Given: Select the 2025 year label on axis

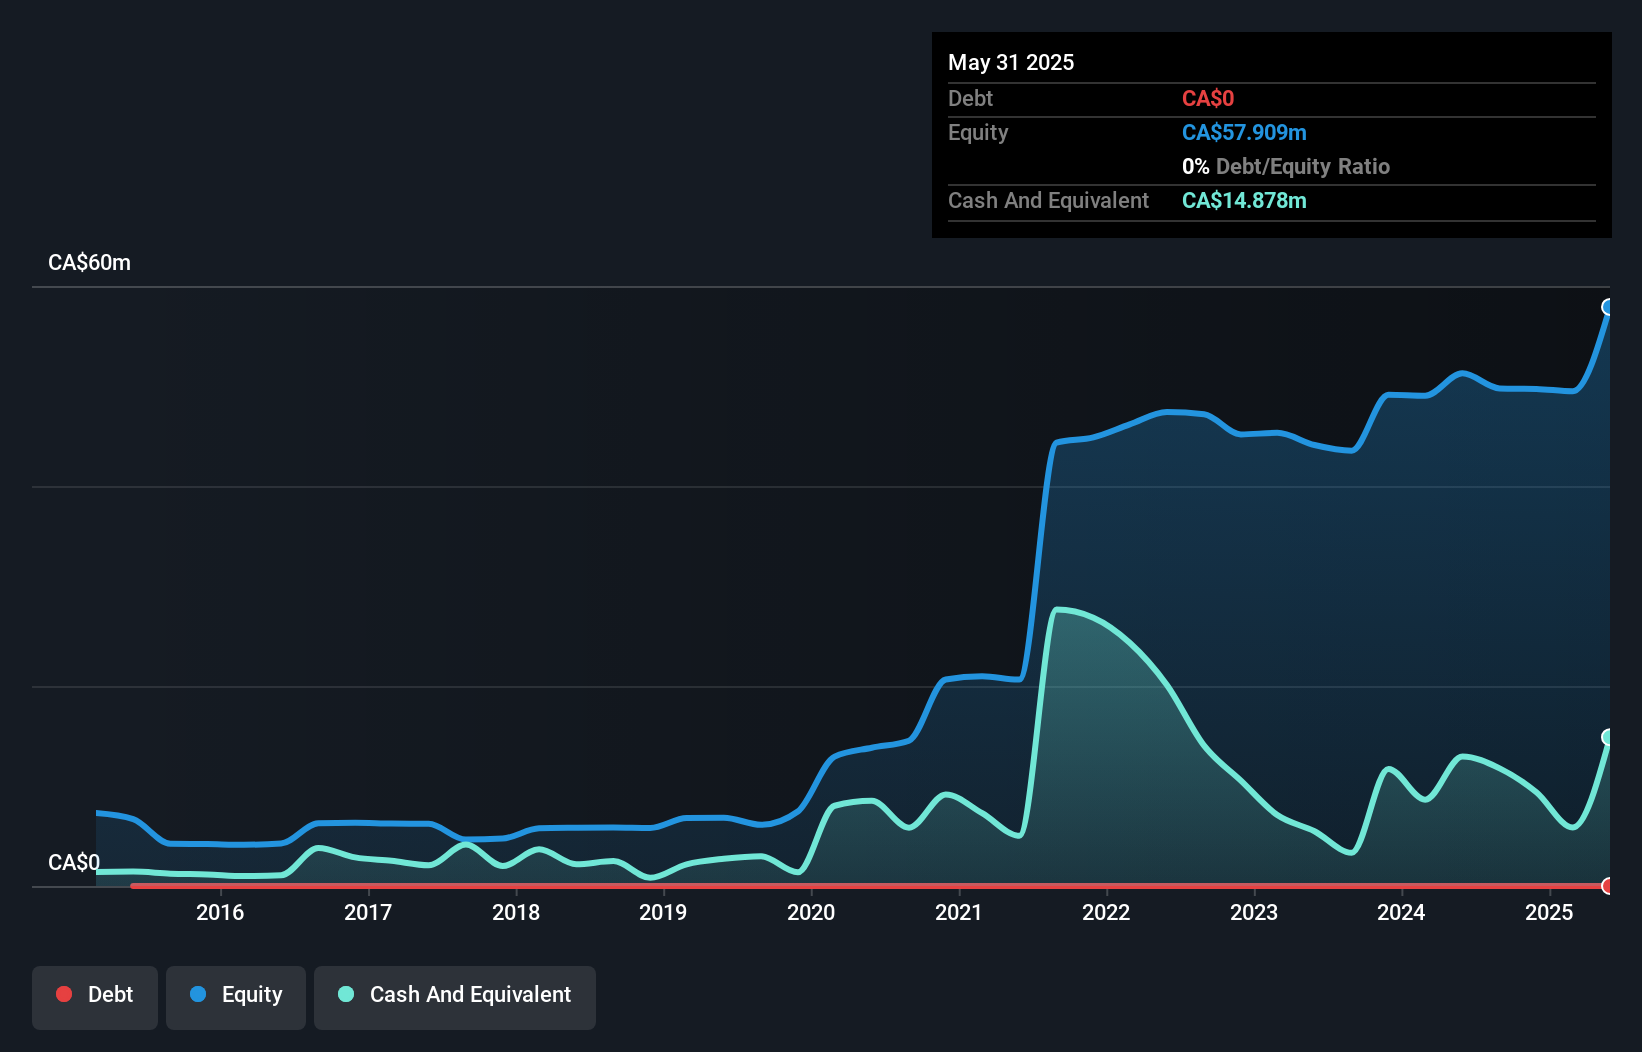Looking at the screenshot, I should click(x=1550, y=913).
